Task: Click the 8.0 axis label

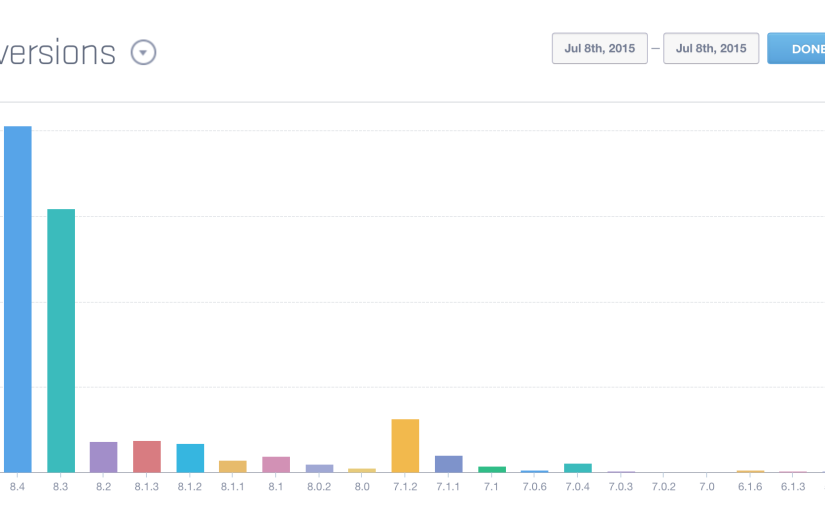Action: coord(362,486)
